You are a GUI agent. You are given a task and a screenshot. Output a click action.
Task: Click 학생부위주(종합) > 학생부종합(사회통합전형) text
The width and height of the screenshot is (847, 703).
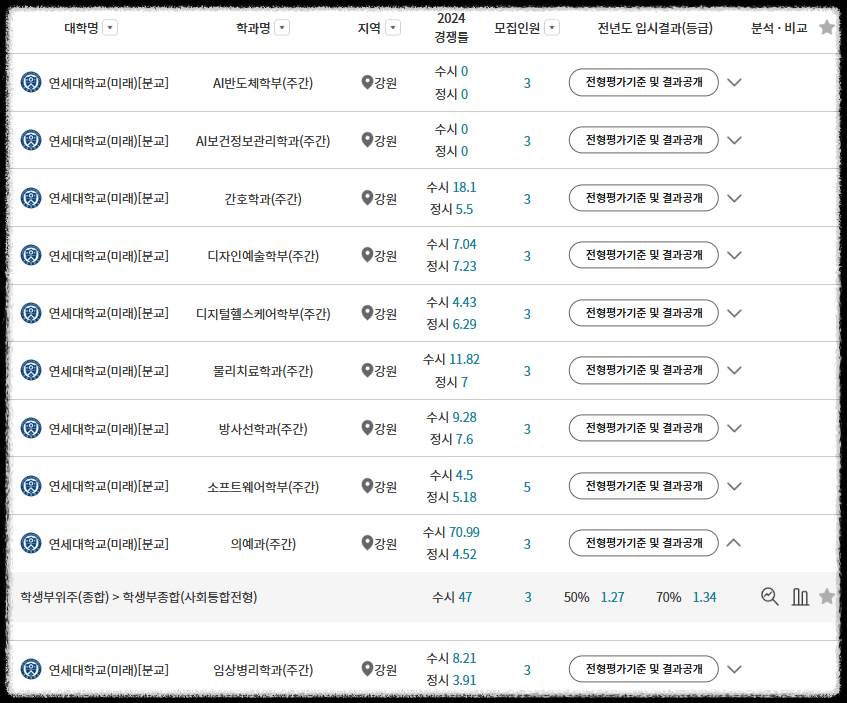coord(139,597)
